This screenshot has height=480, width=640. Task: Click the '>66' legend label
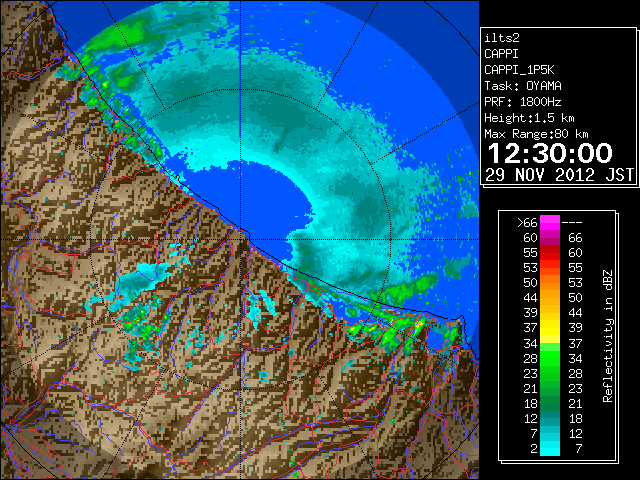coord(527,222)
